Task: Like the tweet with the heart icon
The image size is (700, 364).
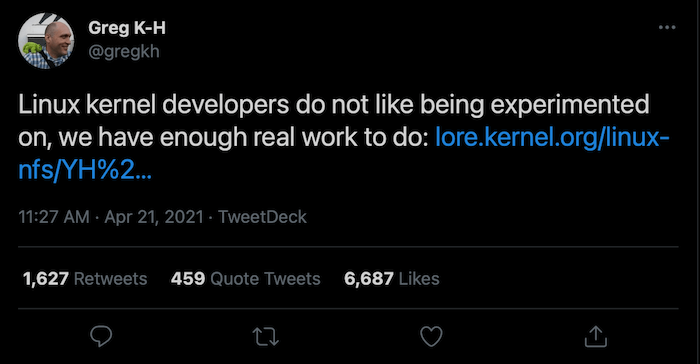Action: coord(431,336)
